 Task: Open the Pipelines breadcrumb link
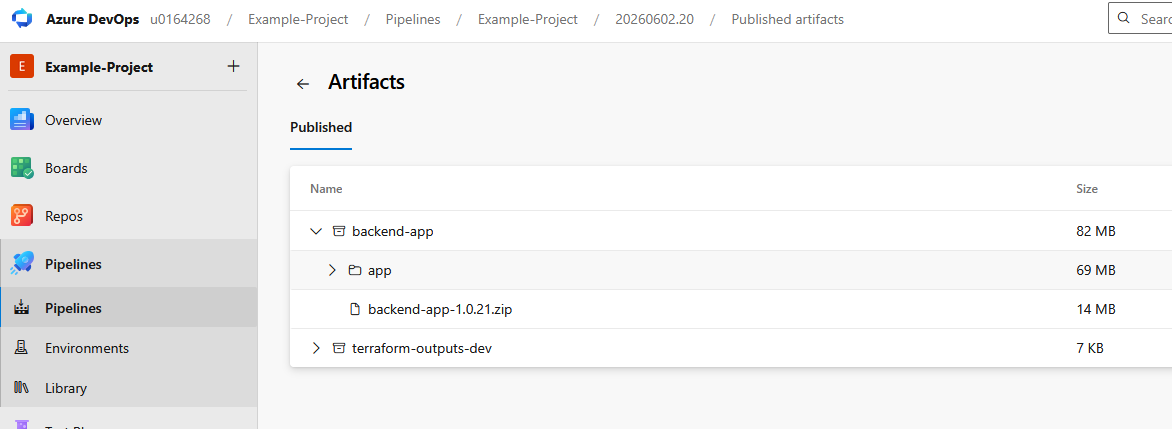point(413,19)
